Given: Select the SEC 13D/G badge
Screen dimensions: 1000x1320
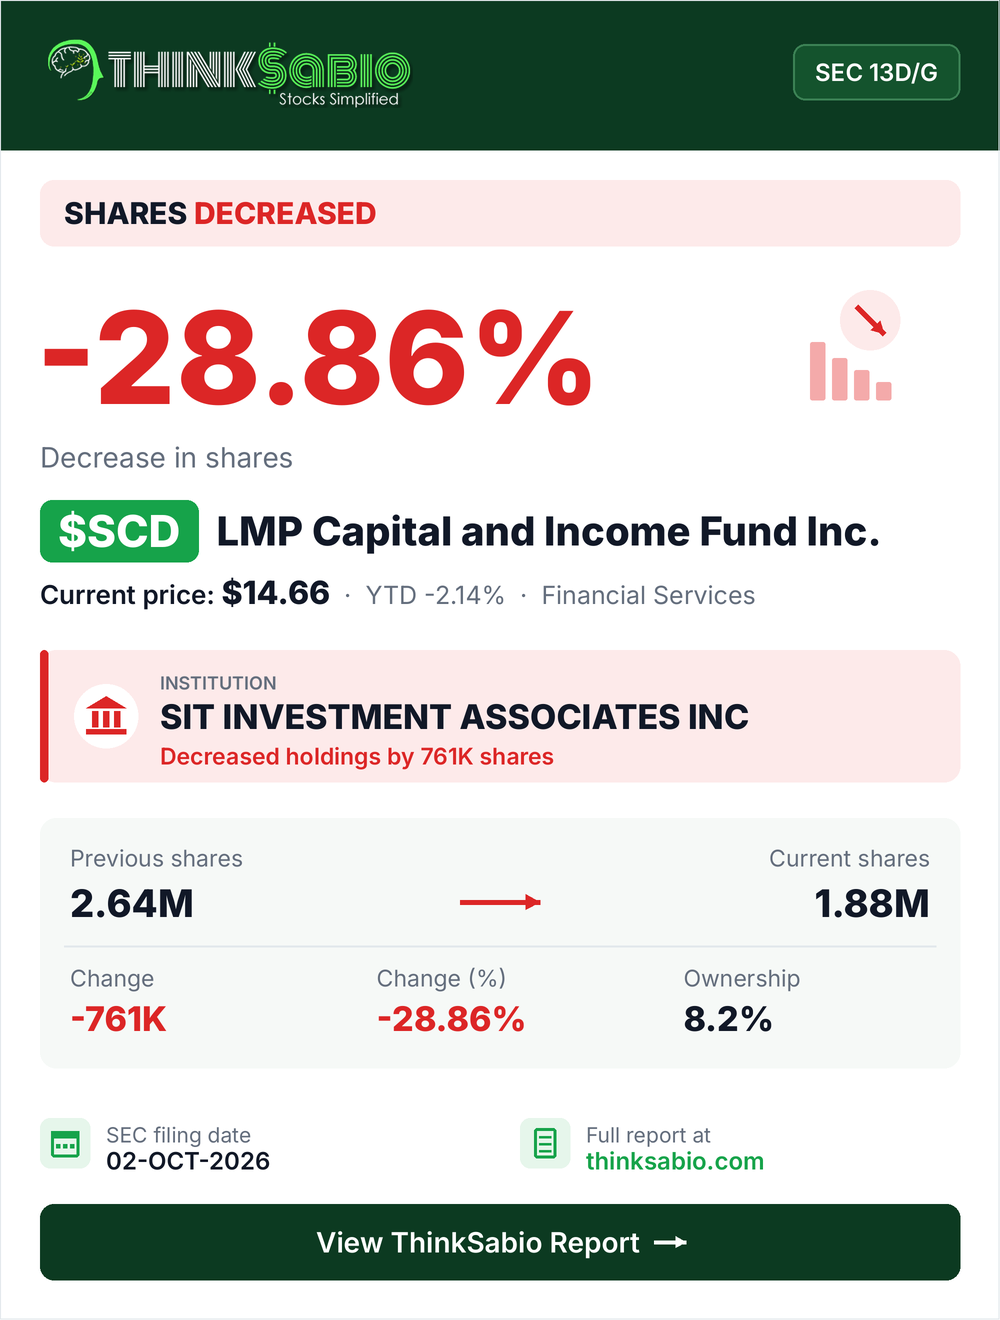Looking at the screenshot, I should [x=876, y=72].
